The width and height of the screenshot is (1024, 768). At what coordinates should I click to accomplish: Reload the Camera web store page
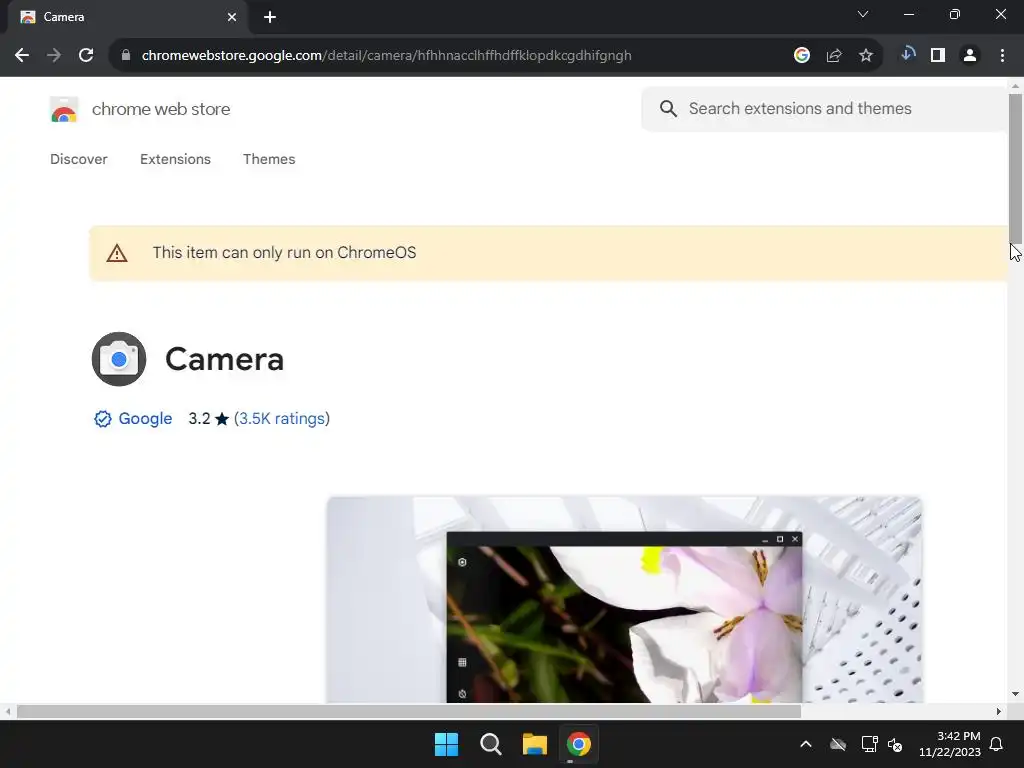pos(86,56)
